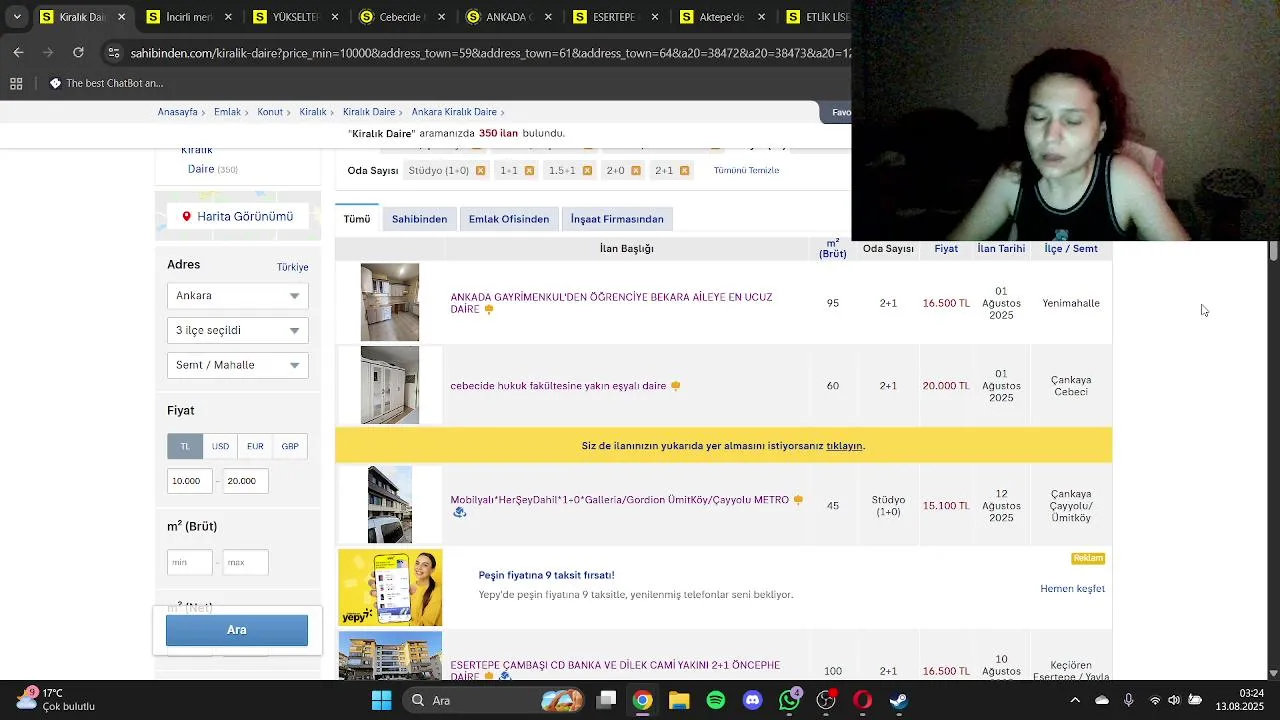Open Spotify from the taskbar
This screenshot has width=1280, height=720.
716,700
